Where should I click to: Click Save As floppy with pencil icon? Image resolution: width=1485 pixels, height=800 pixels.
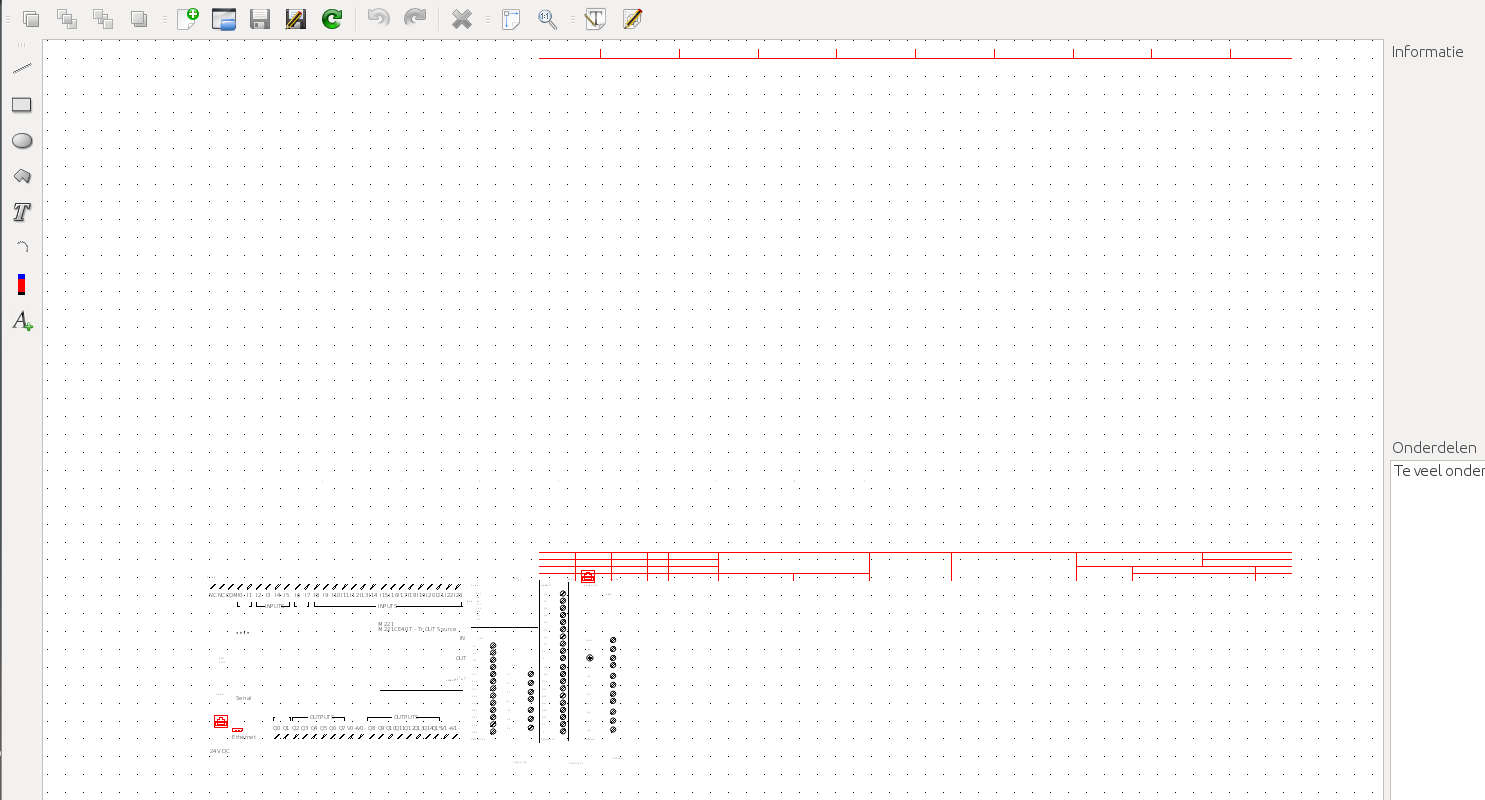pyautogui.click(x=296, y=18)
